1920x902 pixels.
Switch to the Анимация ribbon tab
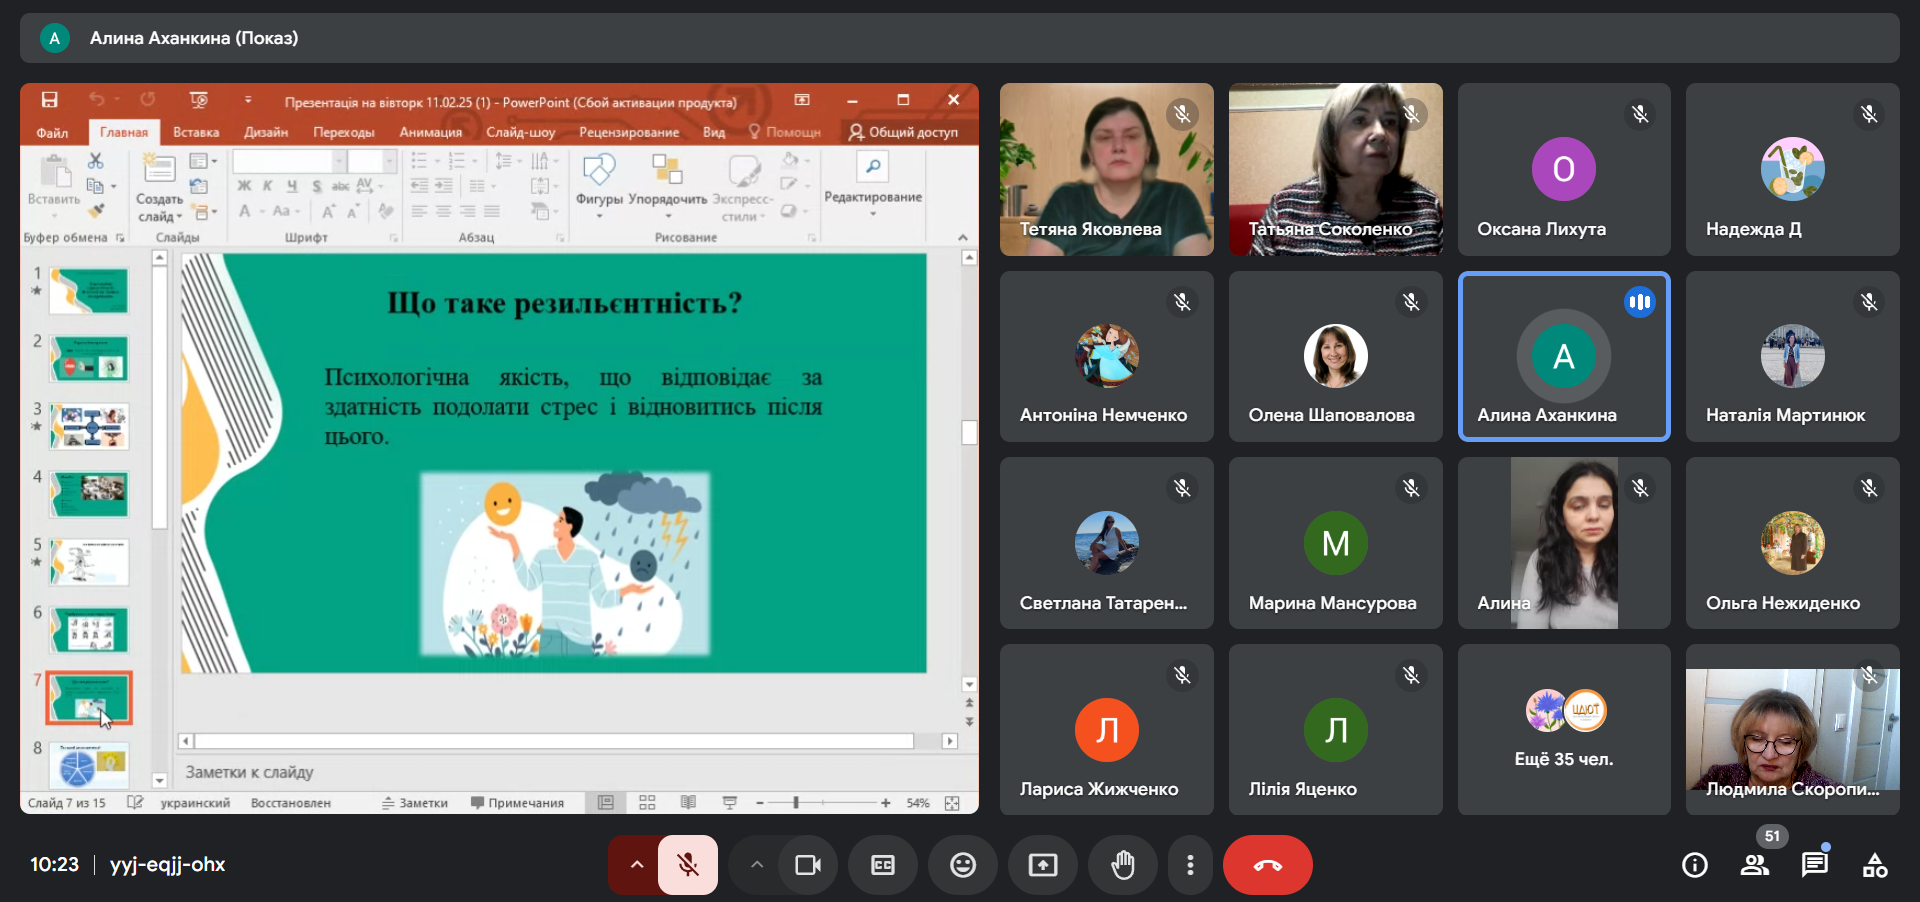tap(430, 132)
